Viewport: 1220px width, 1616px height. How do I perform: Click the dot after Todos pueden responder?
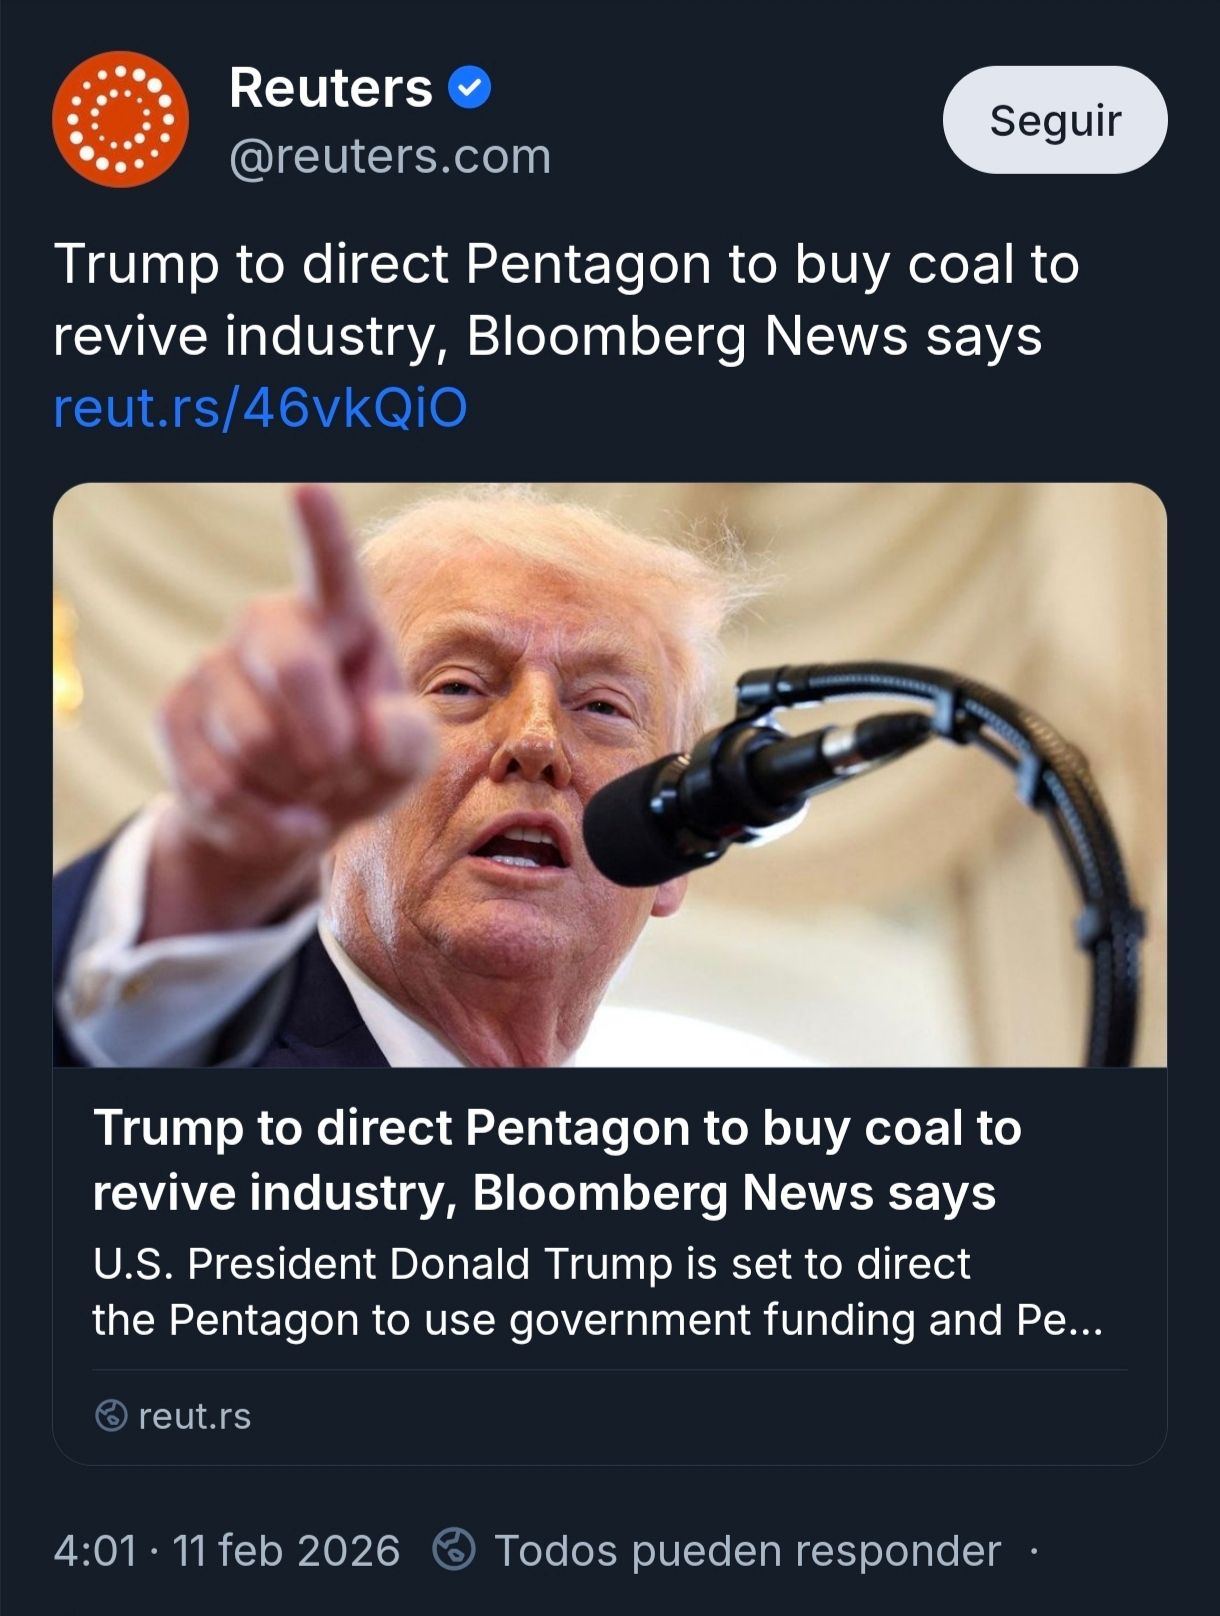1033,1552
